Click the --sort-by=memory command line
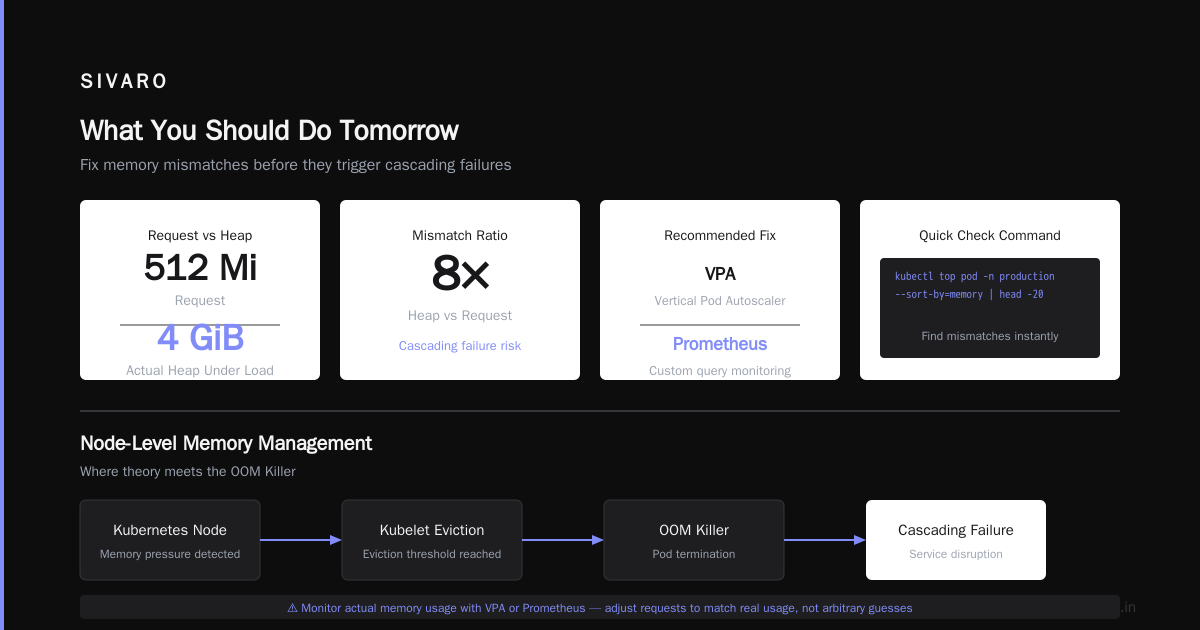This screenshot has width=1200, height=630. [x=969, y=294]
